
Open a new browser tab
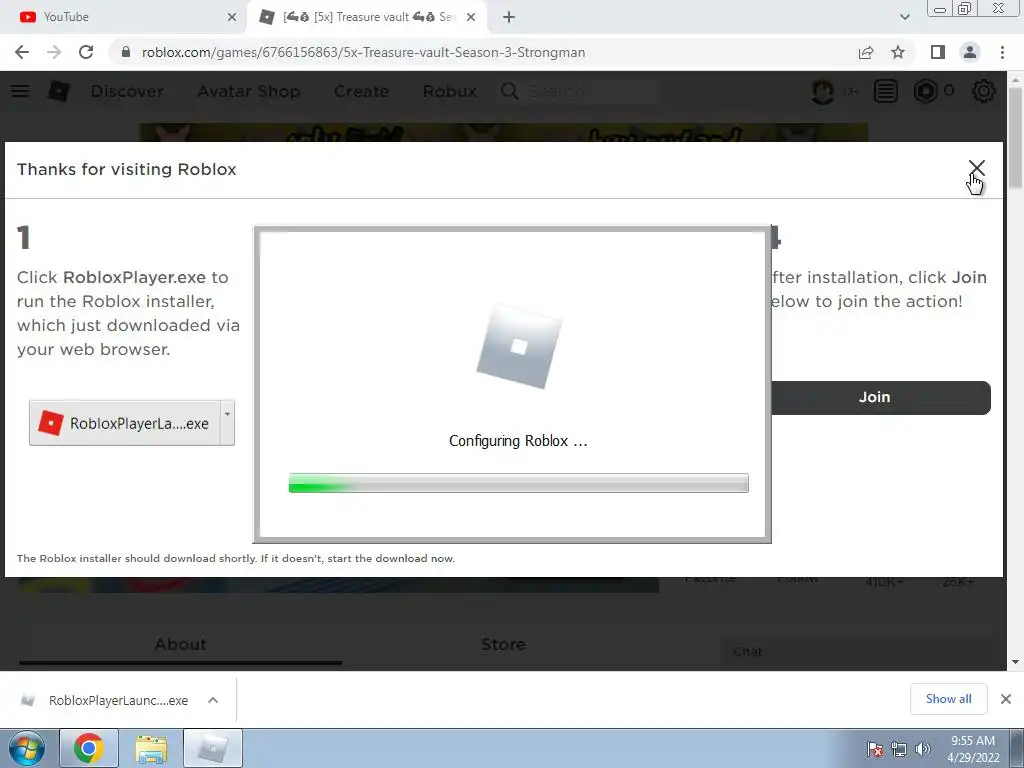[509, 17]
